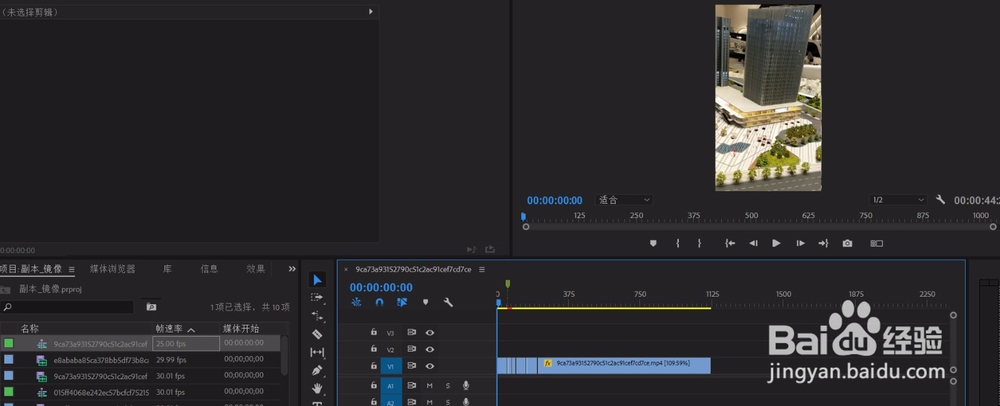Toggle linked selection in timeline

(402, 302)
